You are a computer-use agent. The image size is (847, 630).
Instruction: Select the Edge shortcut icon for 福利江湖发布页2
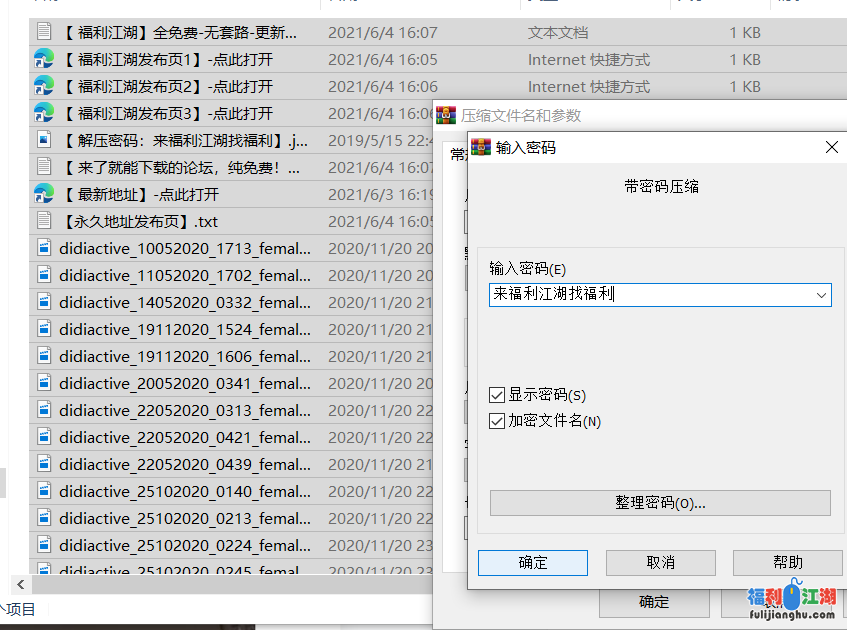[x=44, y=86]
